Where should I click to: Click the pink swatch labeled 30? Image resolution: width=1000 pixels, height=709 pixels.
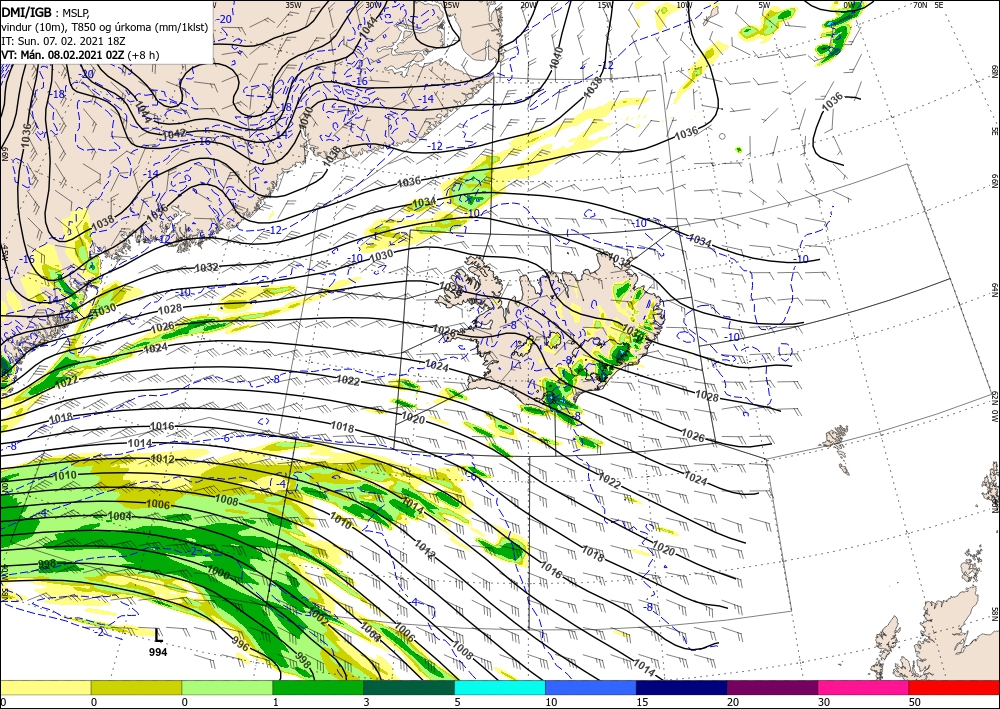tap(864, 688)
